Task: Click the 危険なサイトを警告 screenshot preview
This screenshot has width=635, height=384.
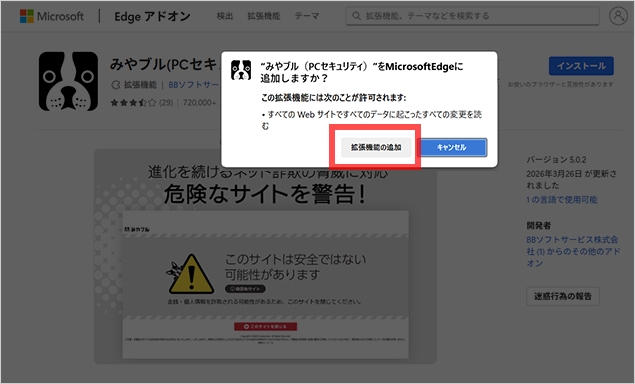Action: (x=265, y=256)
